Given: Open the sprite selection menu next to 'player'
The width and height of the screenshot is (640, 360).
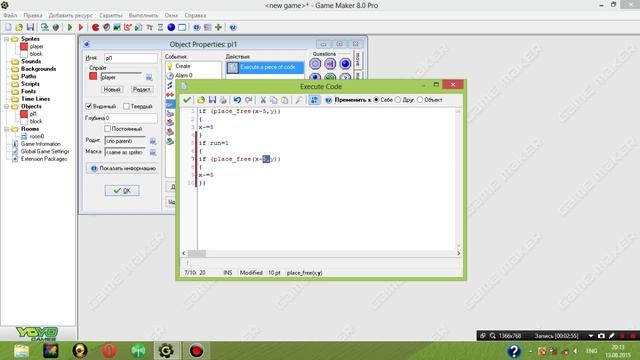Looking at the screenshot, I should point(149,77).
